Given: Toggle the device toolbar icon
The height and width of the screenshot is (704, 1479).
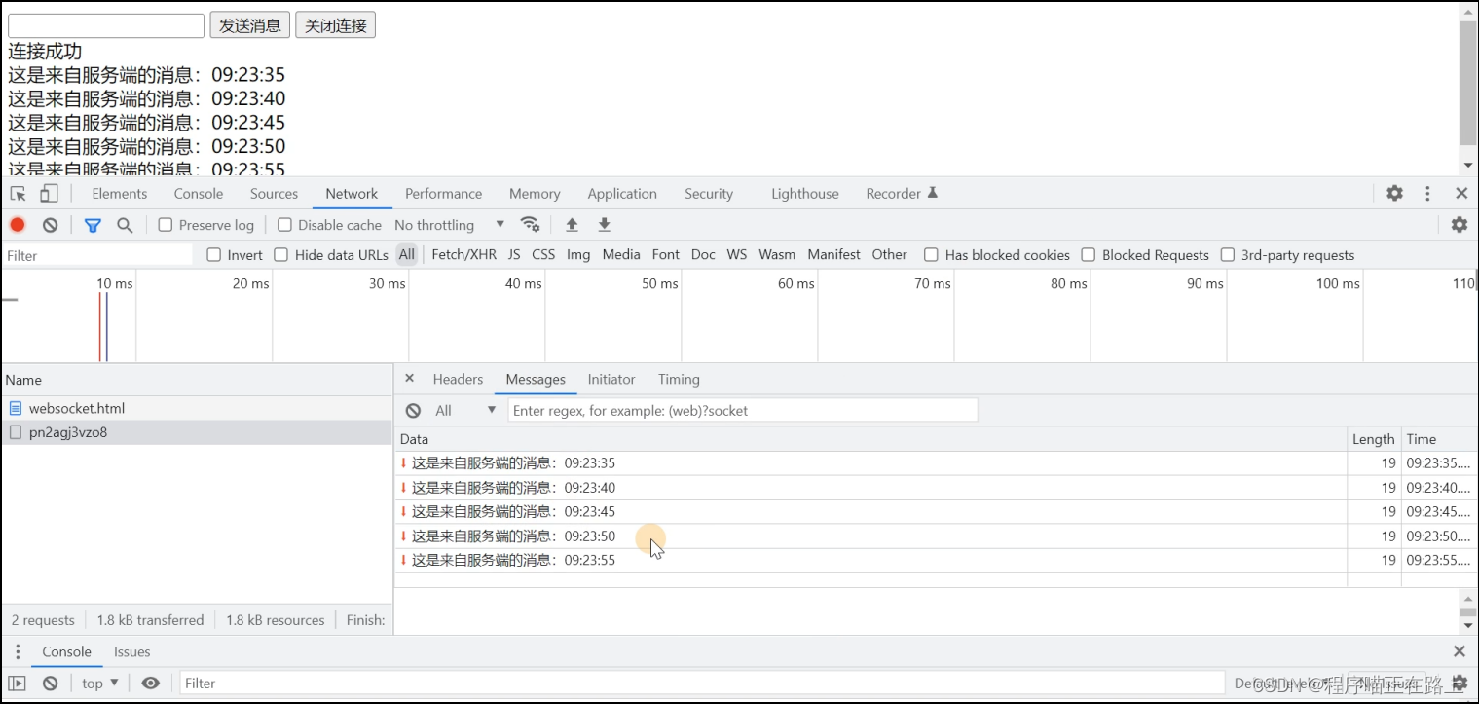Looking at the screenshot, I should [x=49, y=194].
